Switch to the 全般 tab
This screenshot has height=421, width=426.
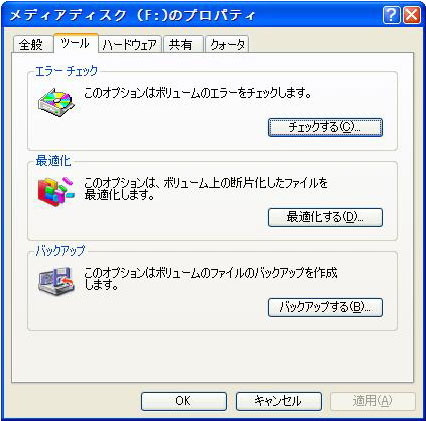click(32, 45)
